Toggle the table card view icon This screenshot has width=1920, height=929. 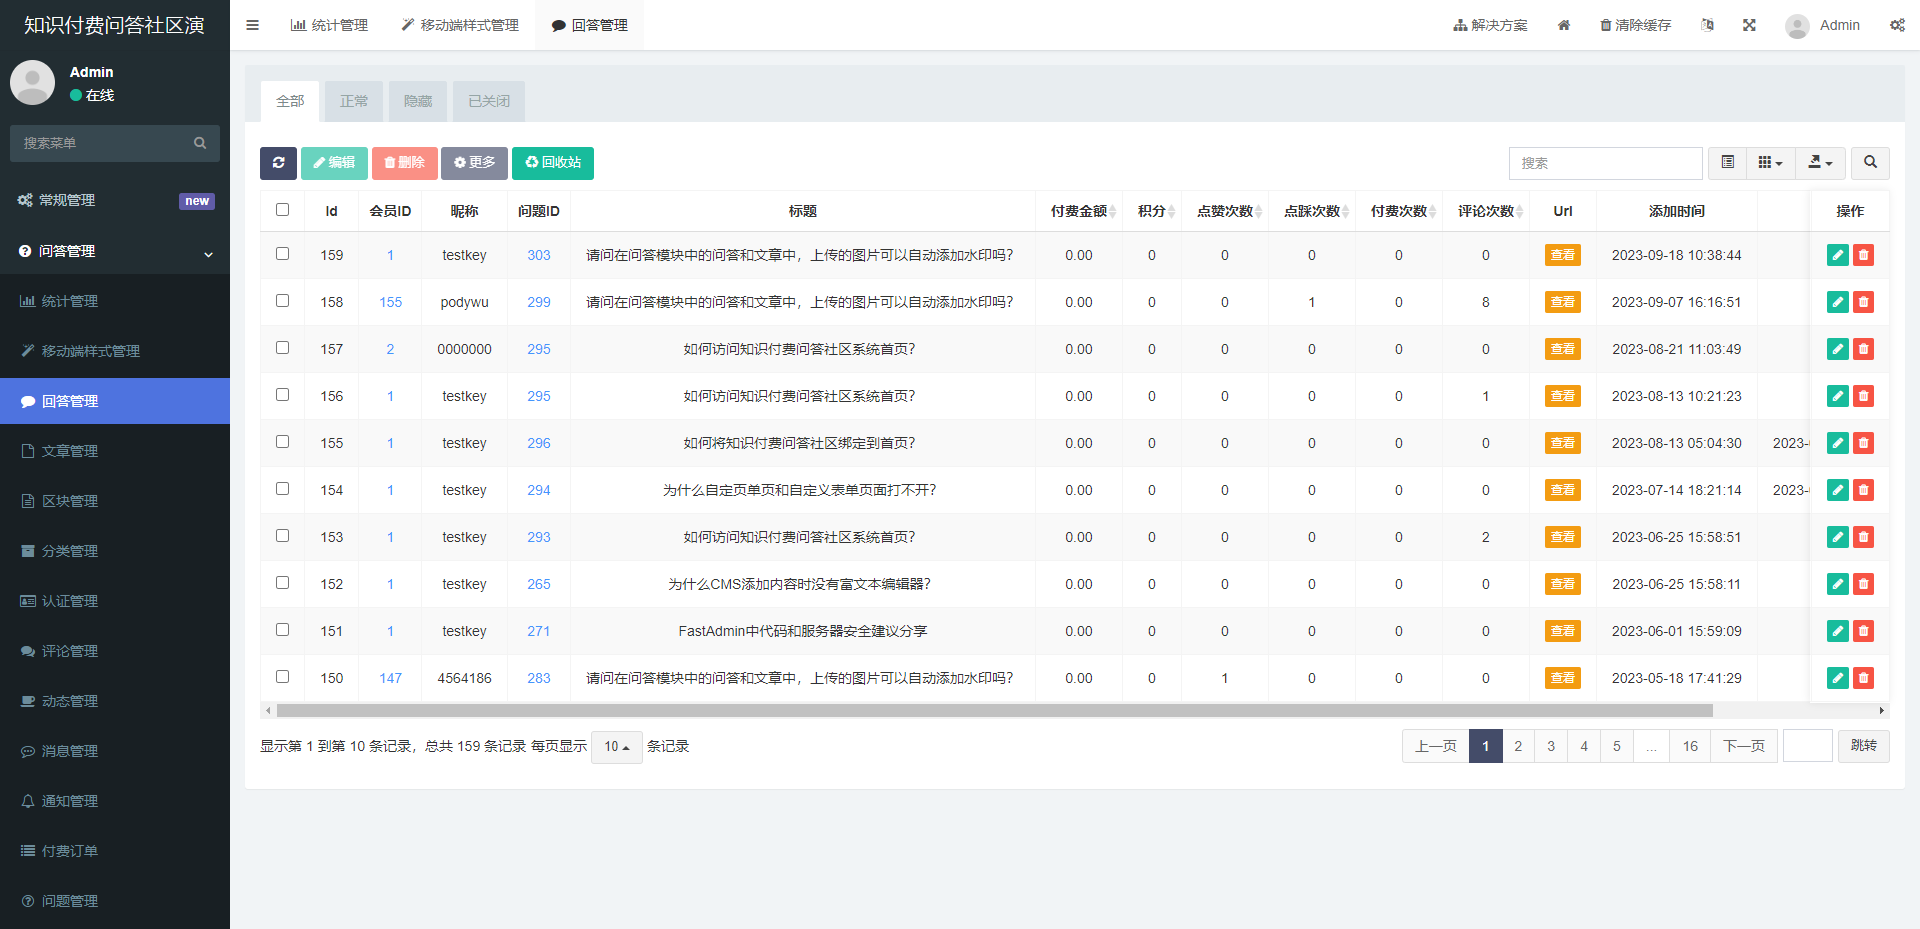point(1727,162)
